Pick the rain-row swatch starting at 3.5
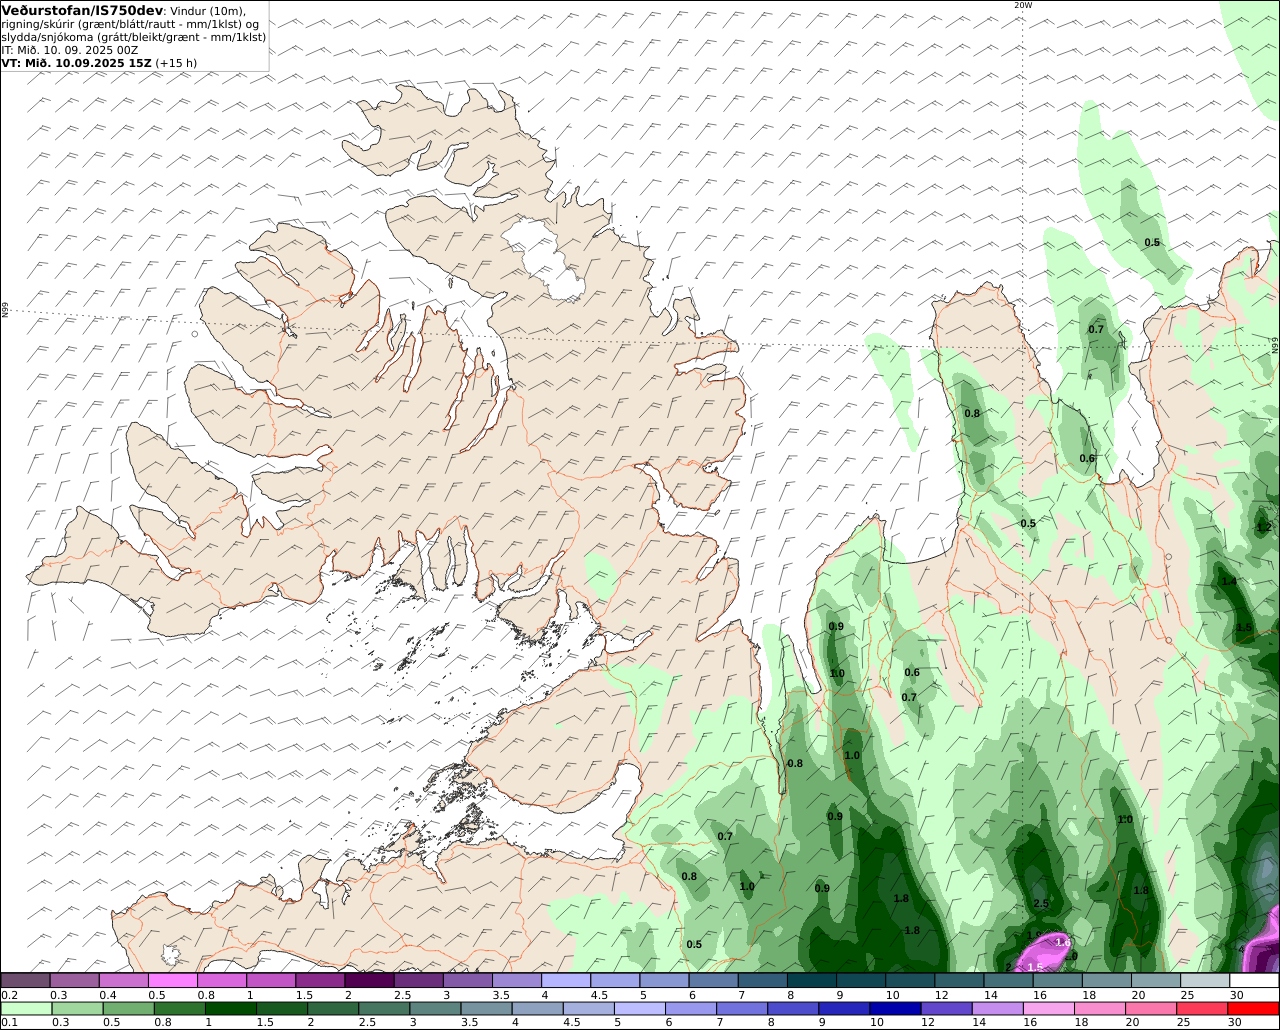Screen dimensions: 1280x1030 486,1008
